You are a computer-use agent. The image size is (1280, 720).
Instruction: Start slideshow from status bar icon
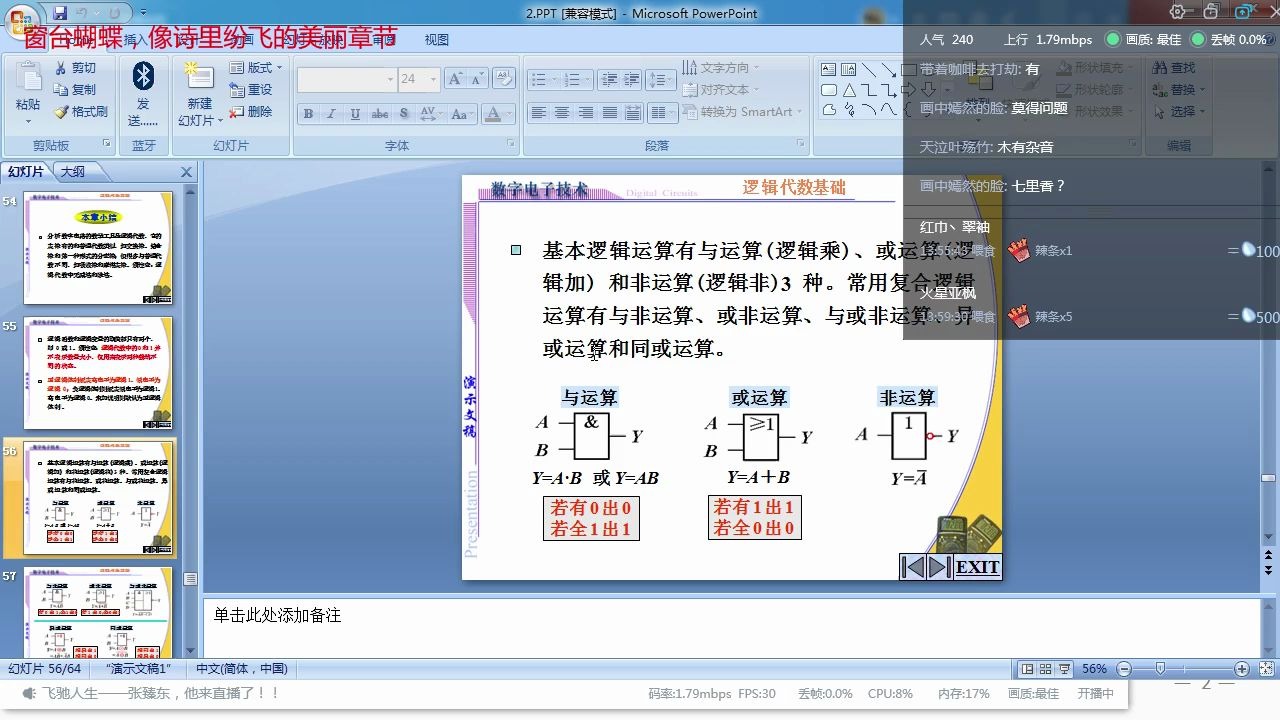coord(1065,669)
